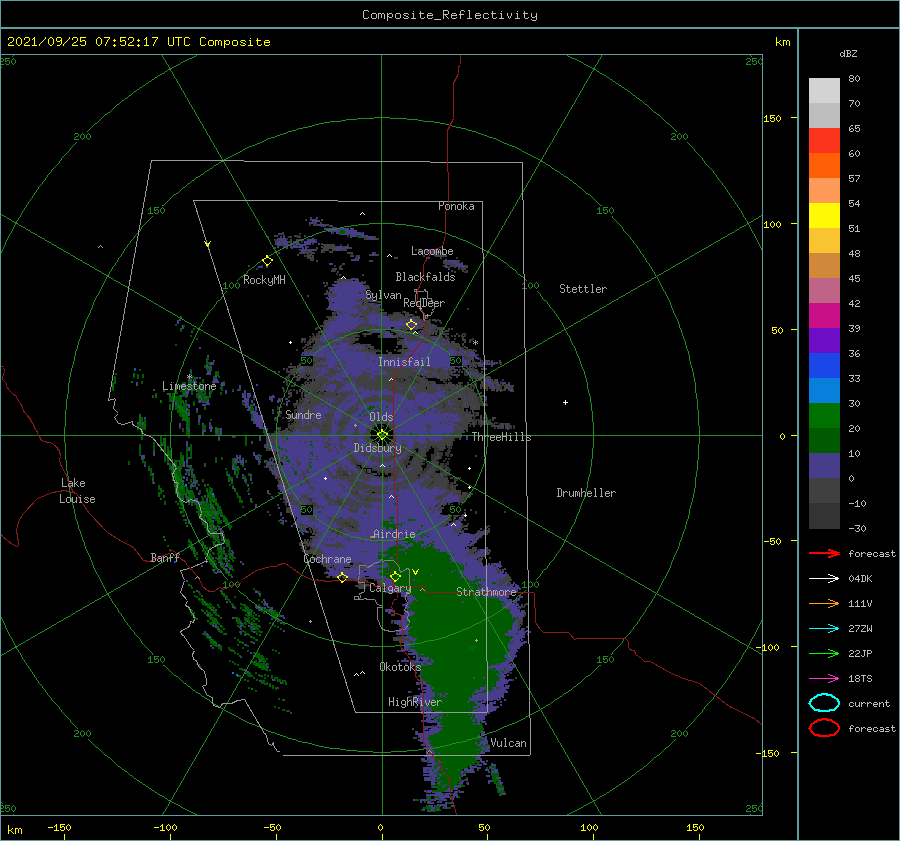
Task: Click the Lacombe city label
Action: point(432,251)
